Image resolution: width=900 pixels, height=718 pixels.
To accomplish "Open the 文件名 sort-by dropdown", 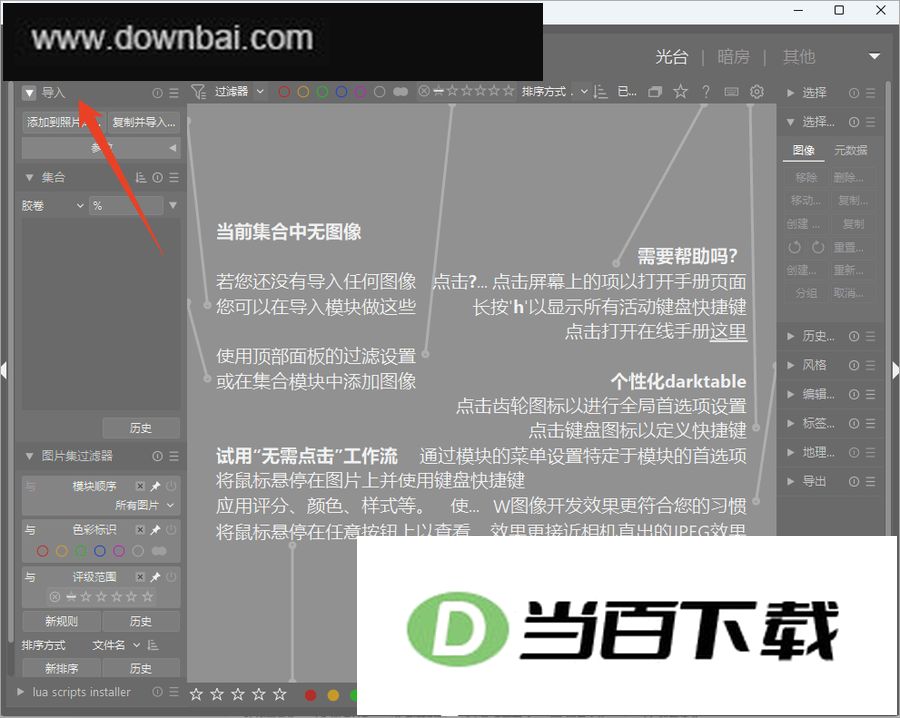I will (x=117, y=645).
